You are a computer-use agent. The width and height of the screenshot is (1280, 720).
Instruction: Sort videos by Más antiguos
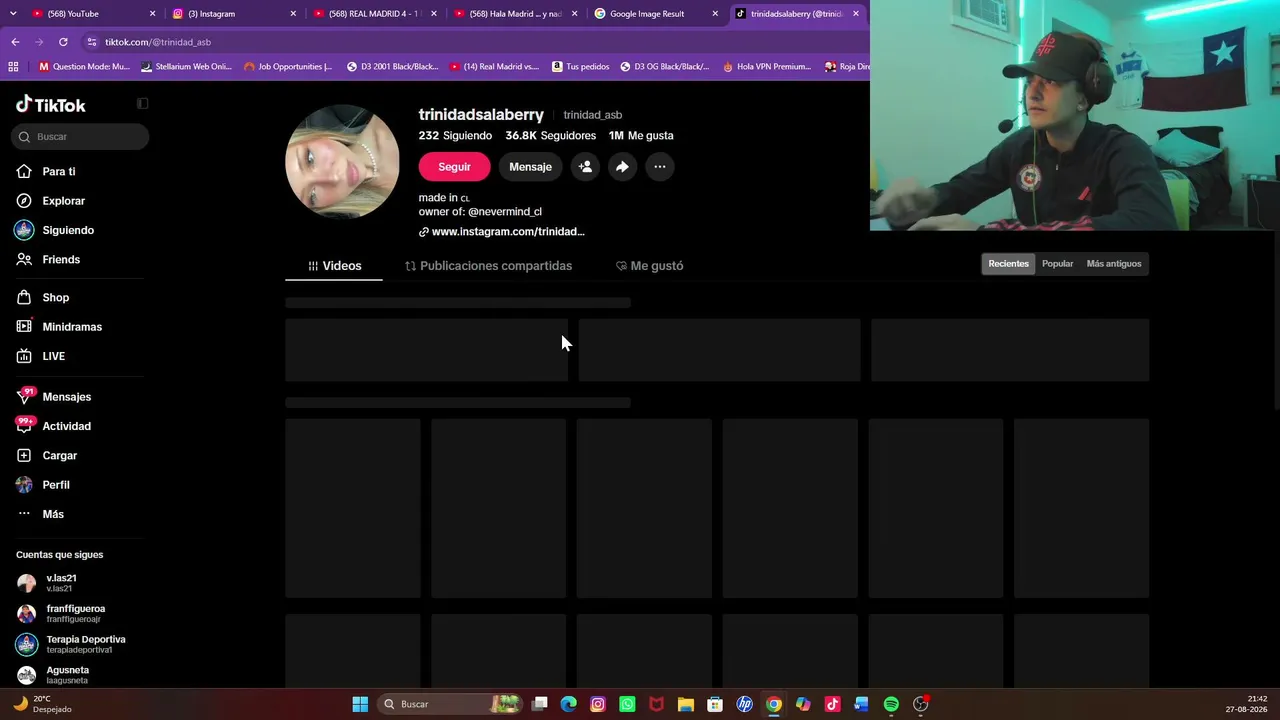(1114, 264)
